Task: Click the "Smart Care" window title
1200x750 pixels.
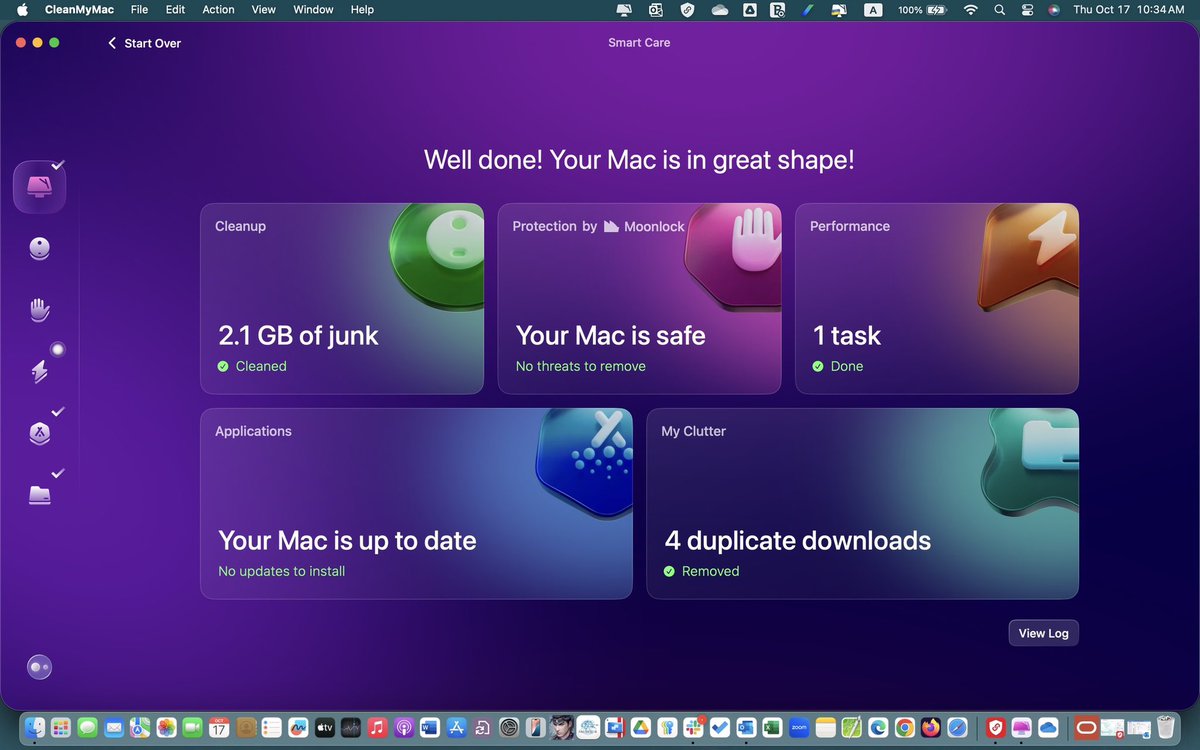Action: point(639,43)
